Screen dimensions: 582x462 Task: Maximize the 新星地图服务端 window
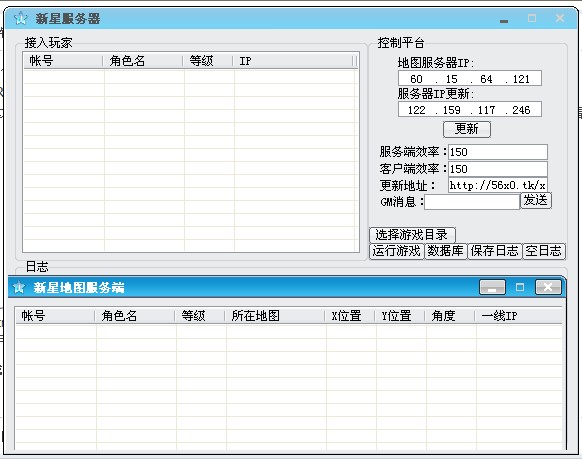pos(520,287)
